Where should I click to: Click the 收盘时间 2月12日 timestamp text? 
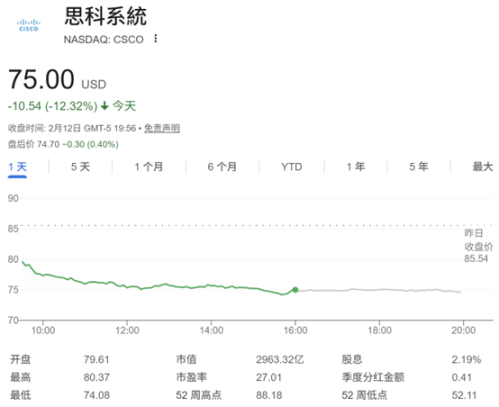72,128
